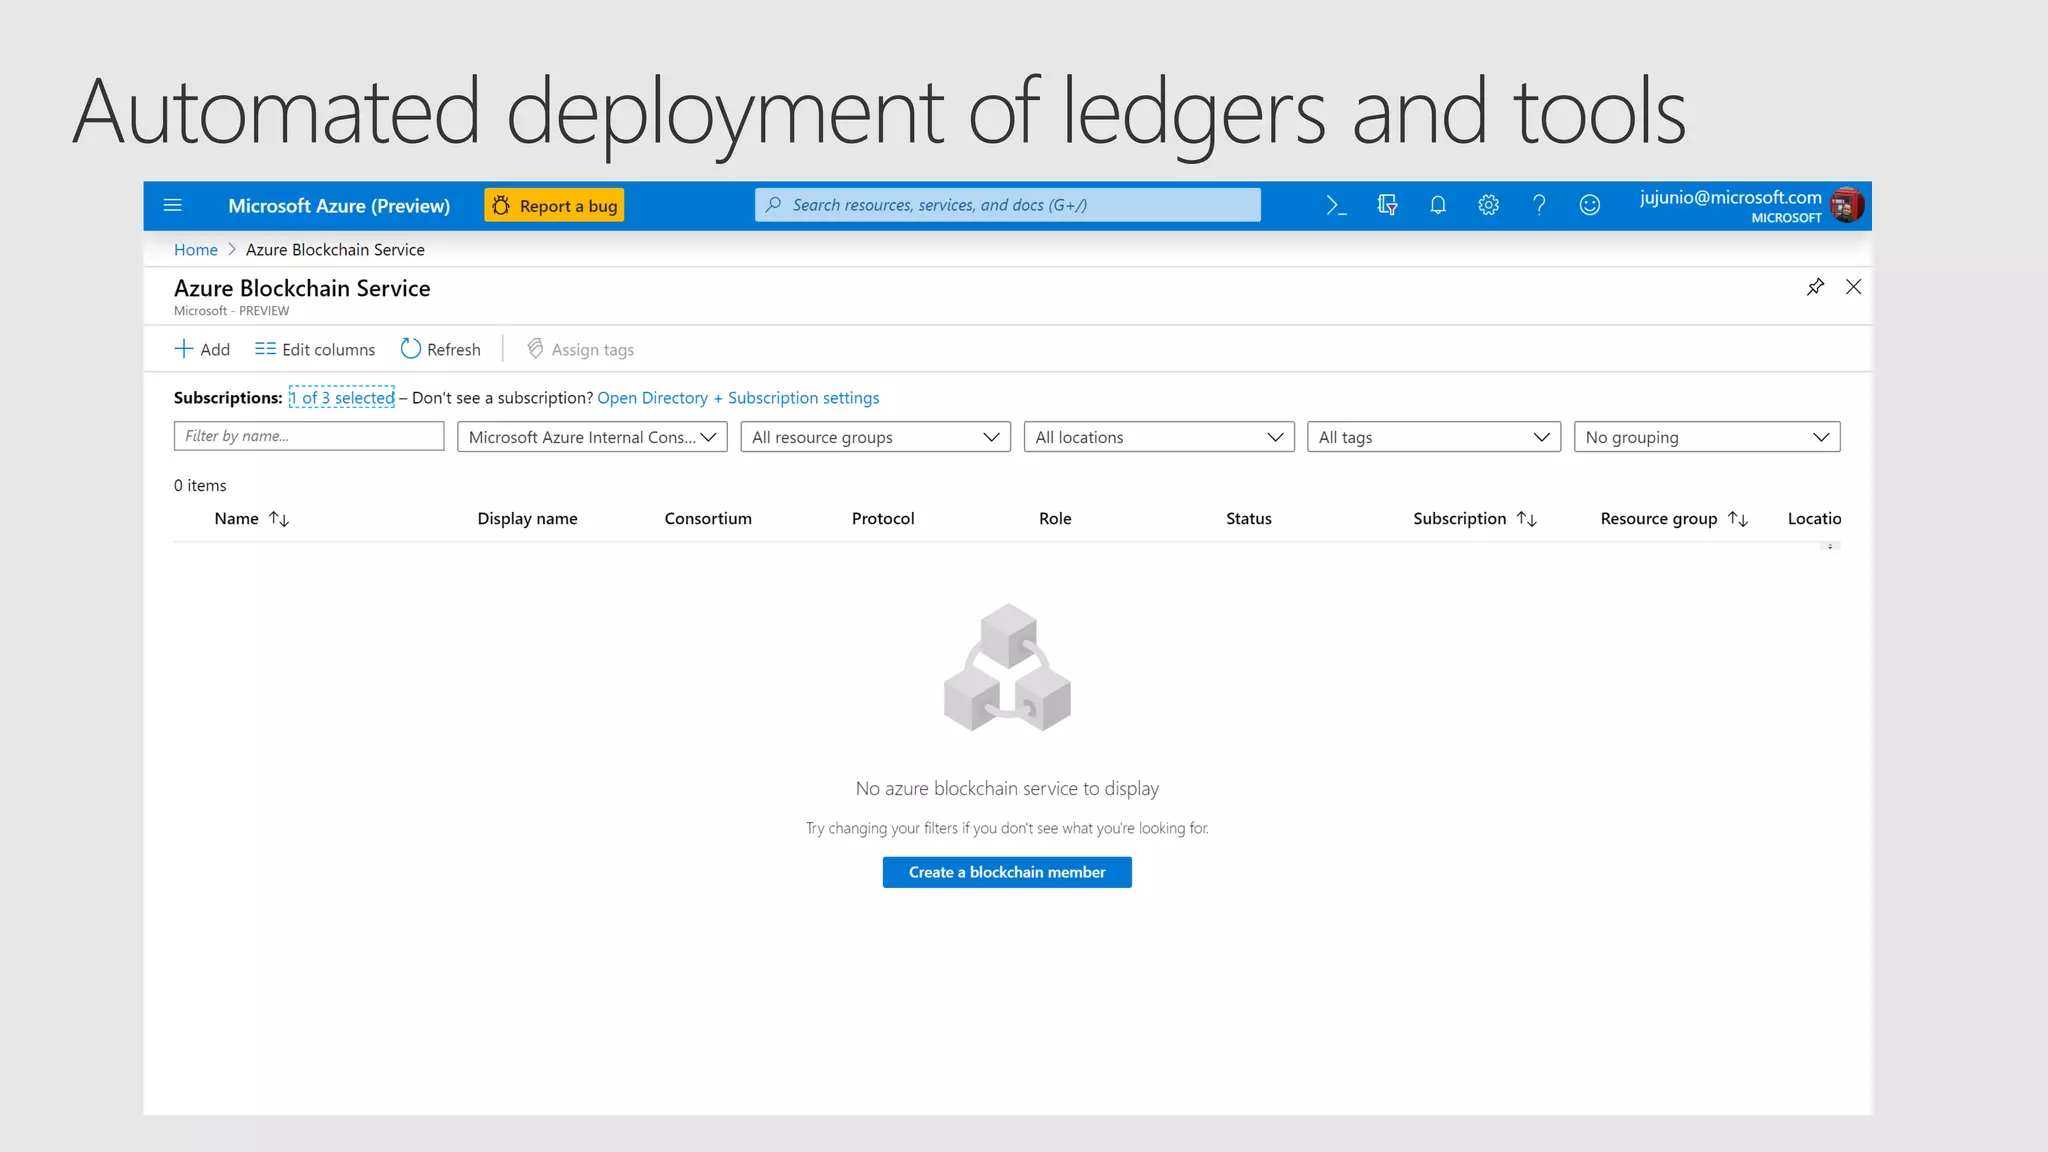Click the Protocol column header

point(883,518)
